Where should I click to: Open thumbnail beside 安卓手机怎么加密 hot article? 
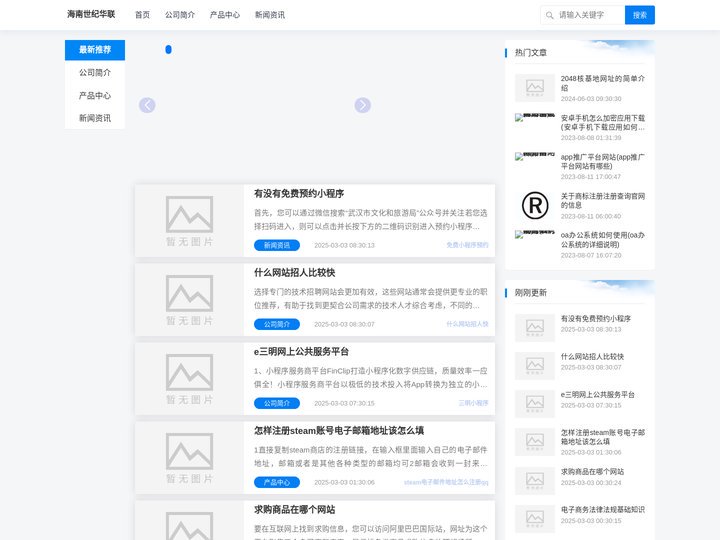coord(534,117)
